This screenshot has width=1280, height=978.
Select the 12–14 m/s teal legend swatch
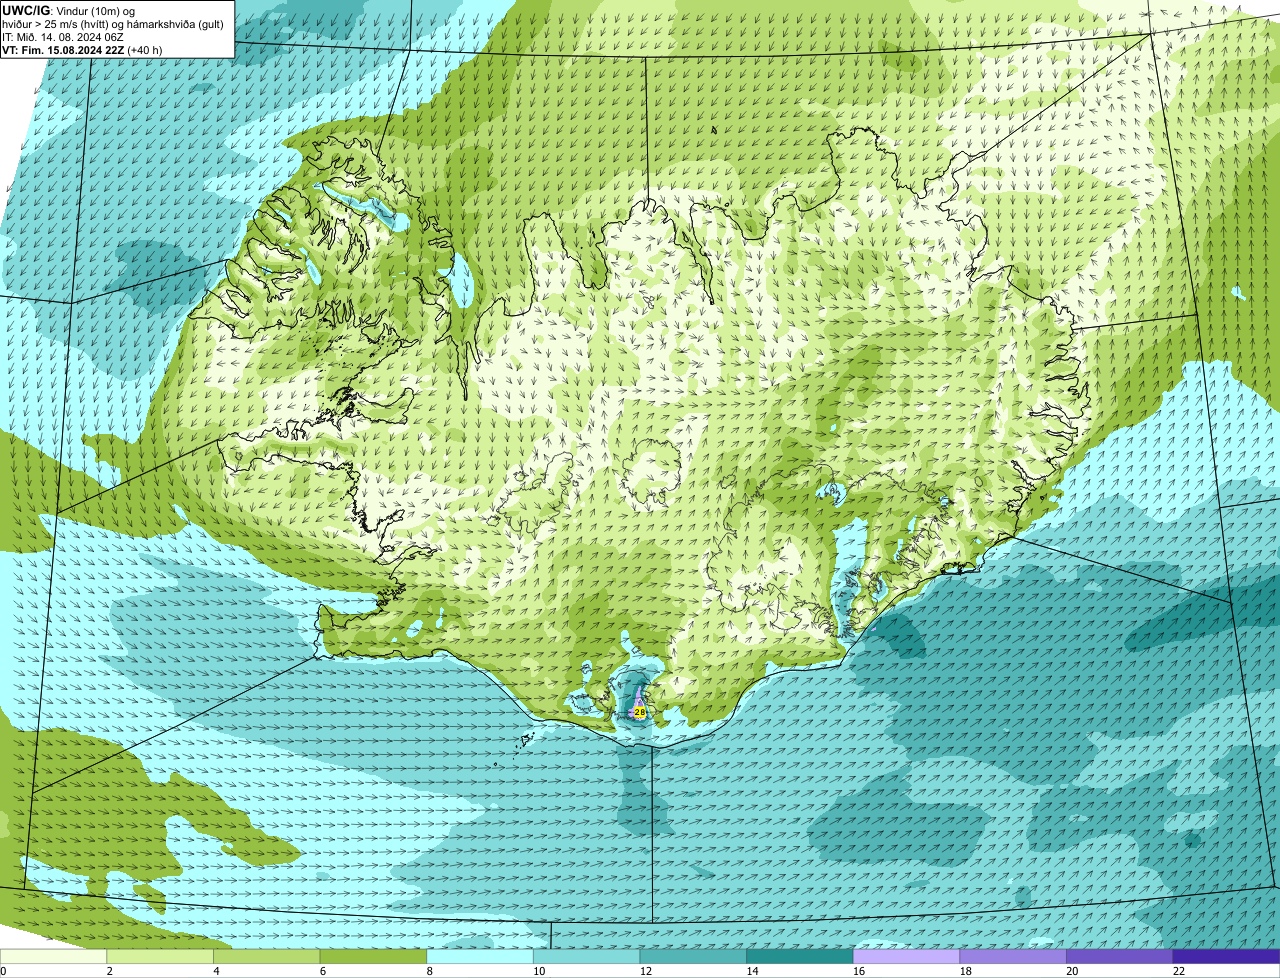[693, 956]
